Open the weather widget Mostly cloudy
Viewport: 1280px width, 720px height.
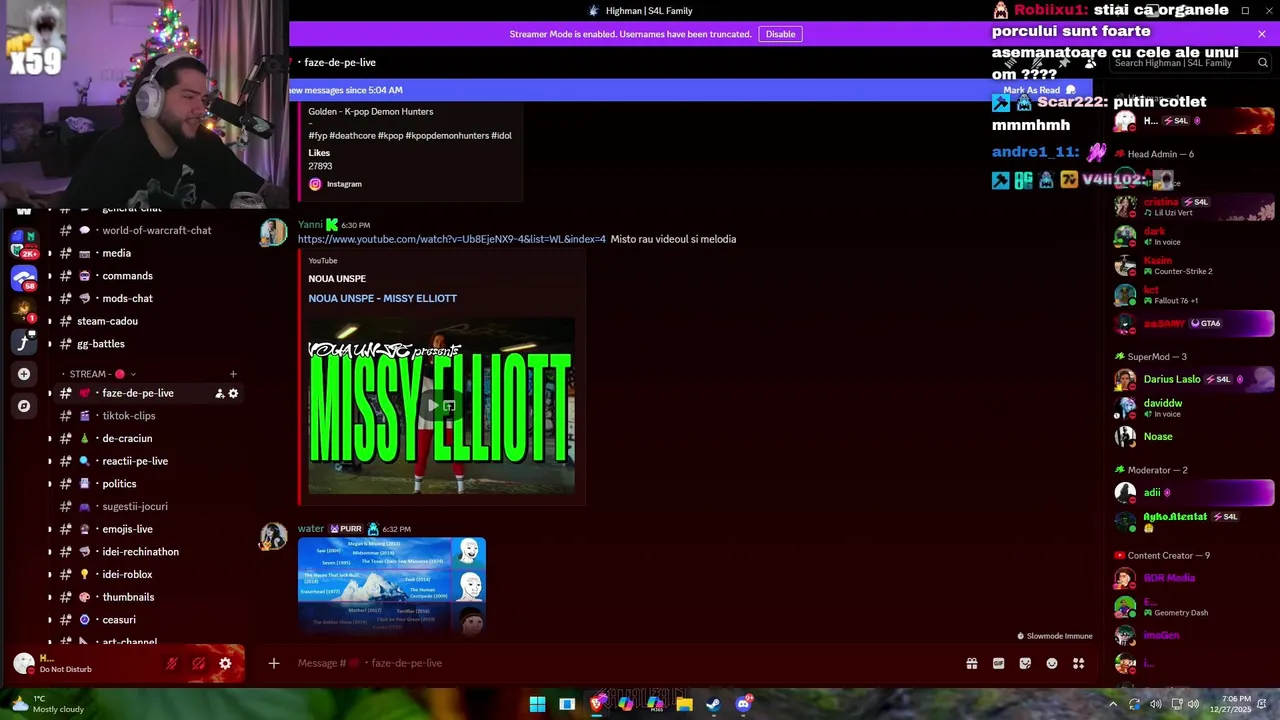point(48,704)
